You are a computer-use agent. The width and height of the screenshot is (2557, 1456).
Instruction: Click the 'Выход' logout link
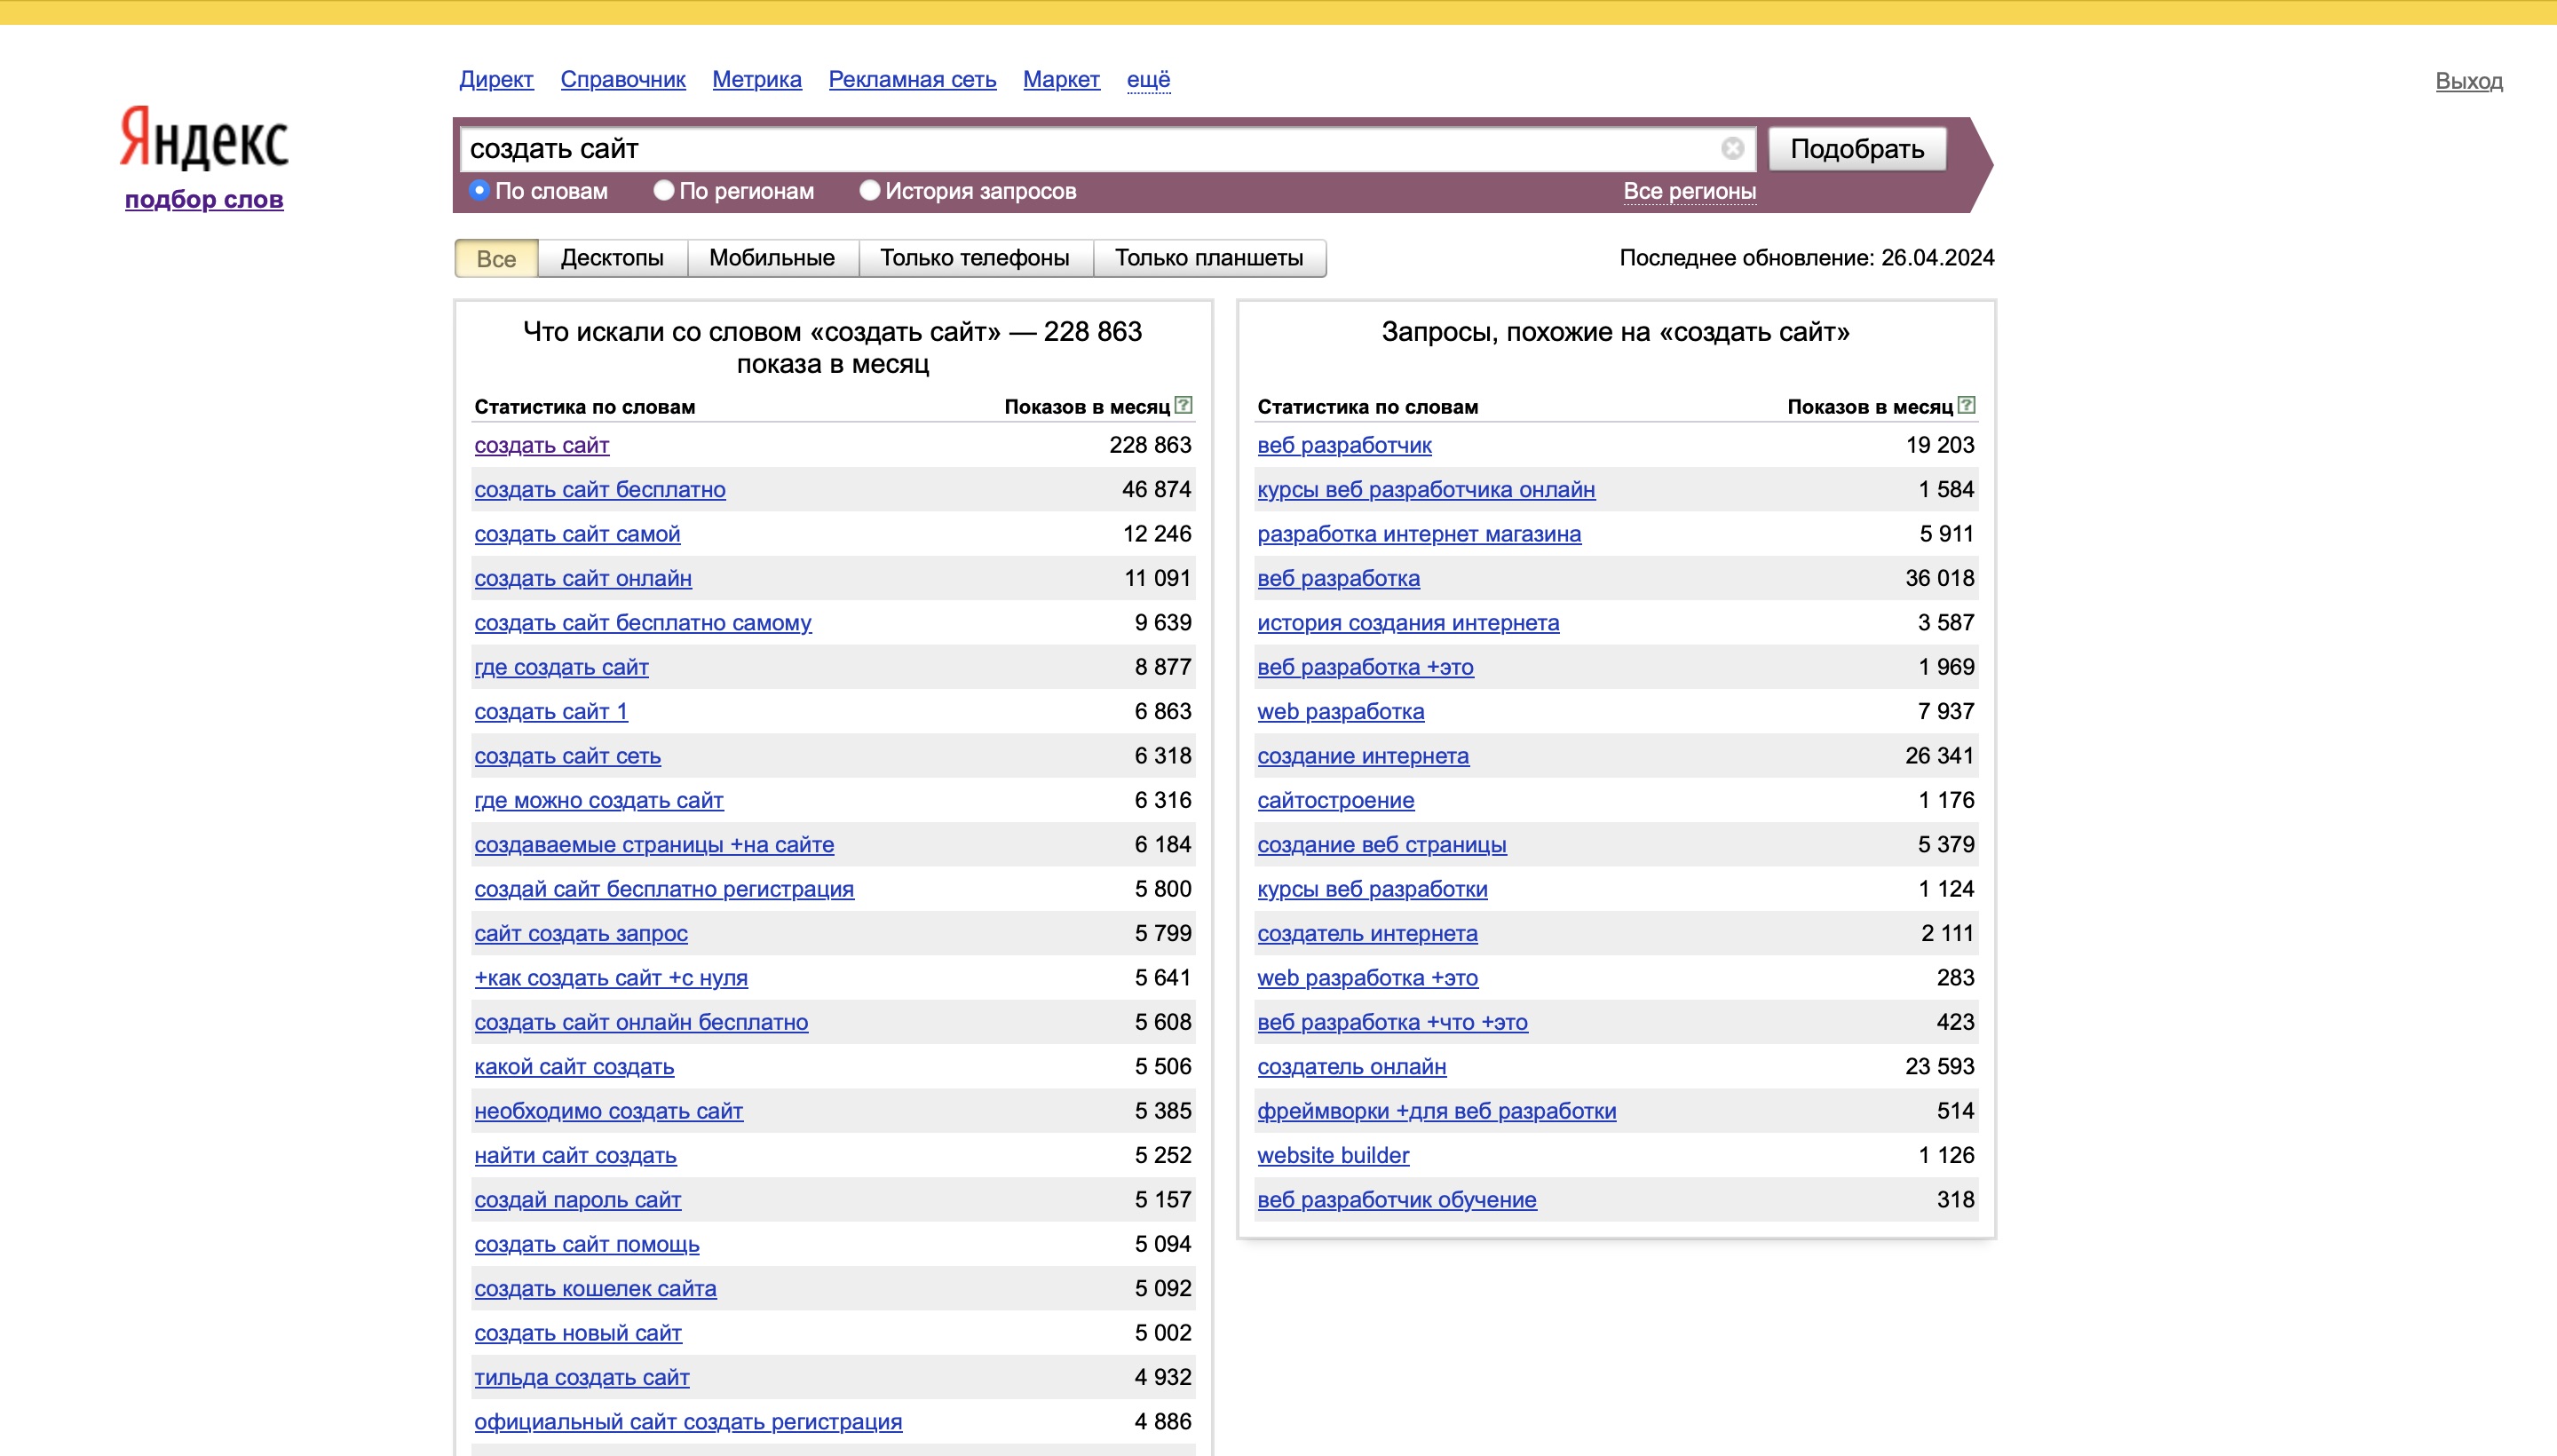[2469, 81]
